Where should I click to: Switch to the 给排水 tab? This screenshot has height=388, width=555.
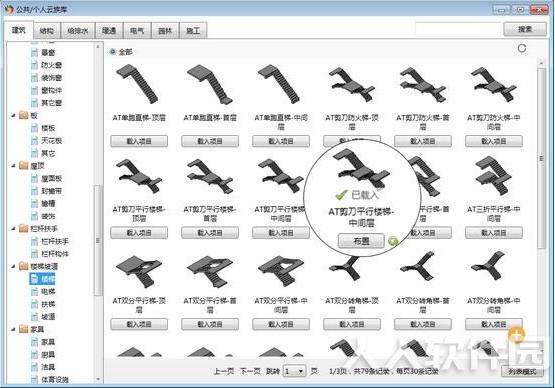[x=78, y=31]
